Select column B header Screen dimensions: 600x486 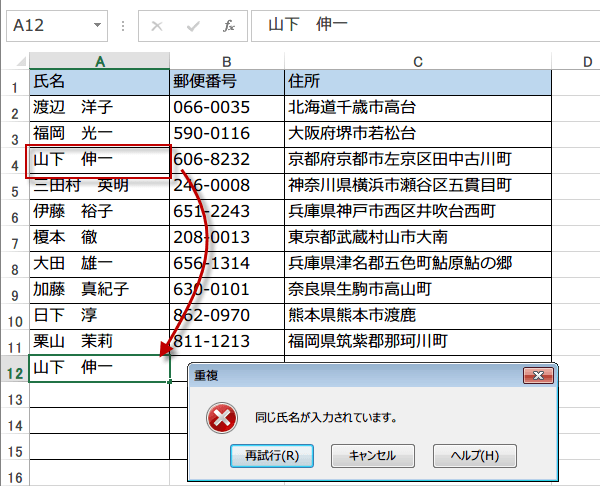pyautogui.click(x=227, y=61)
